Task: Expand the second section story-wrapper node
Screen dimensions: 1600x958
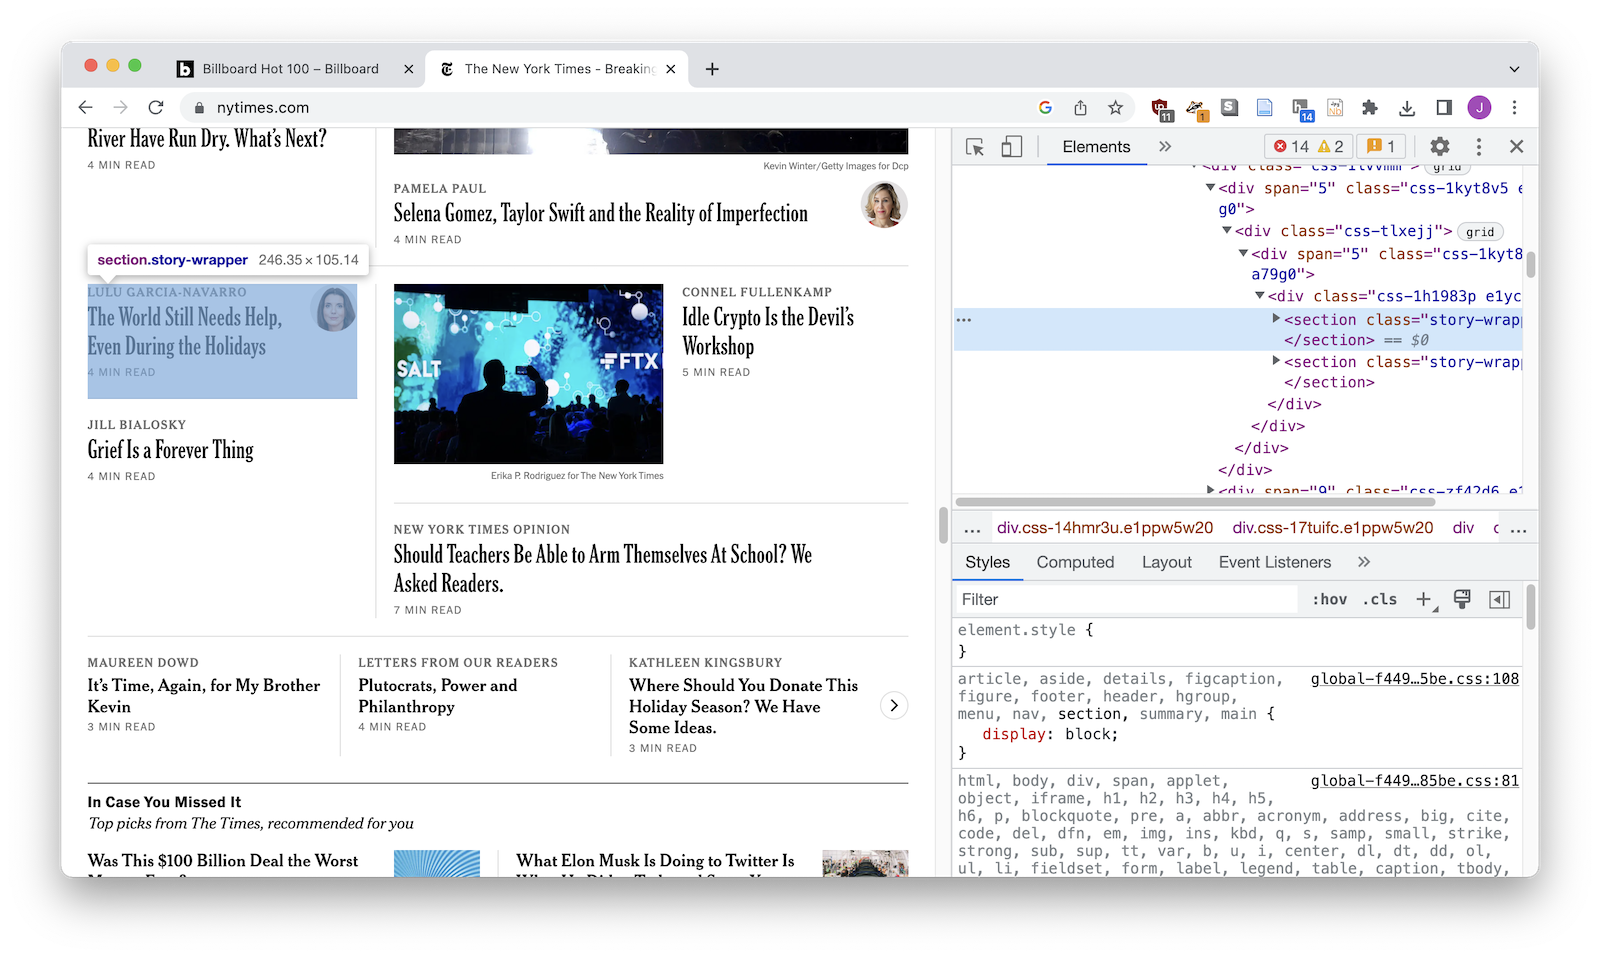Action: coord(1276,361)
